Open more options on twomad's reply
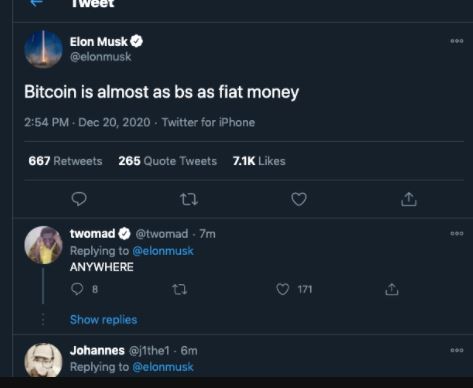The image size is (473, 388). (x=457, y=233)
